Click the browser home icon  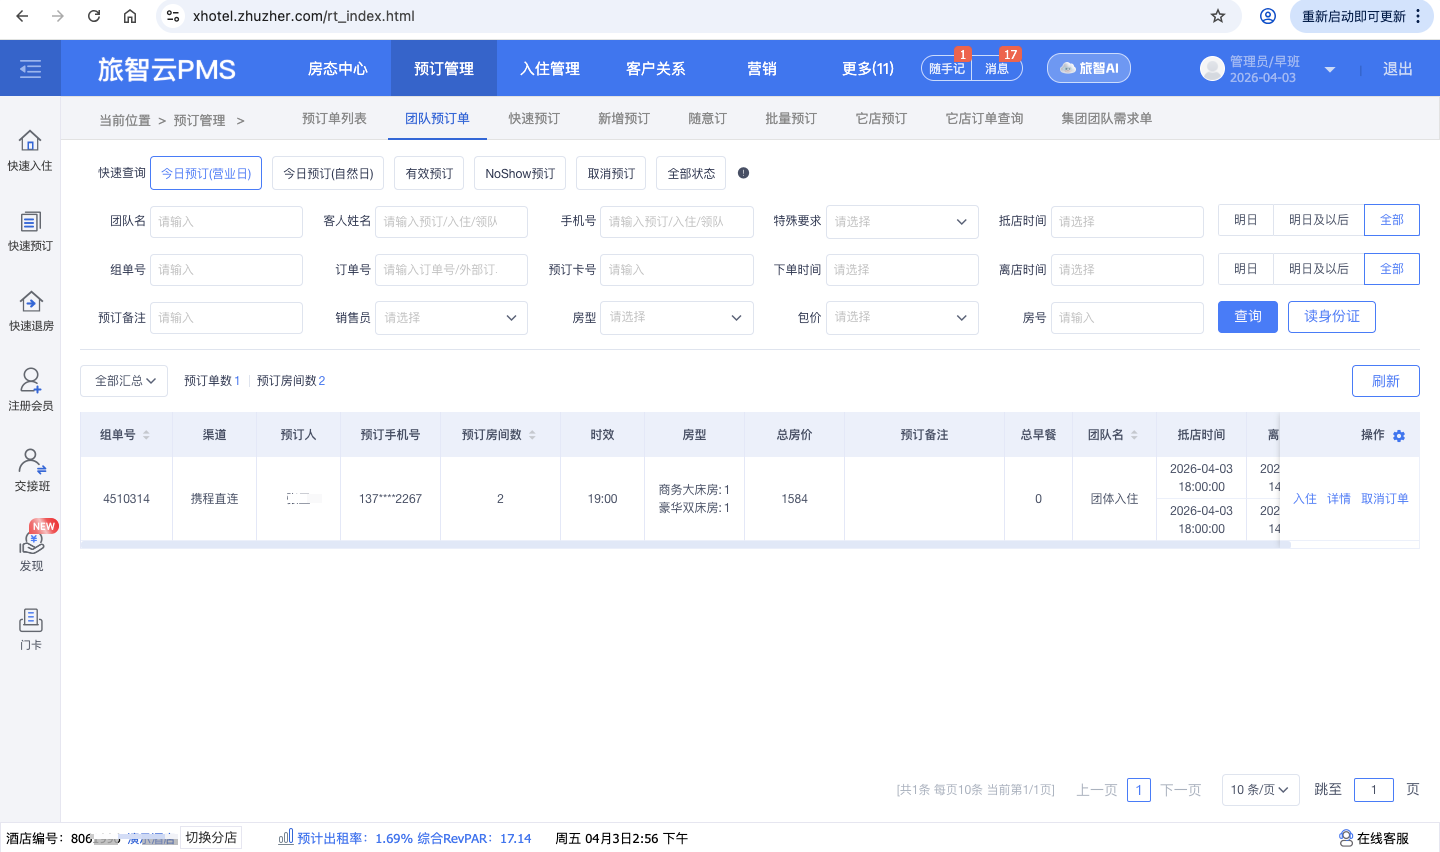pos(130,16)
